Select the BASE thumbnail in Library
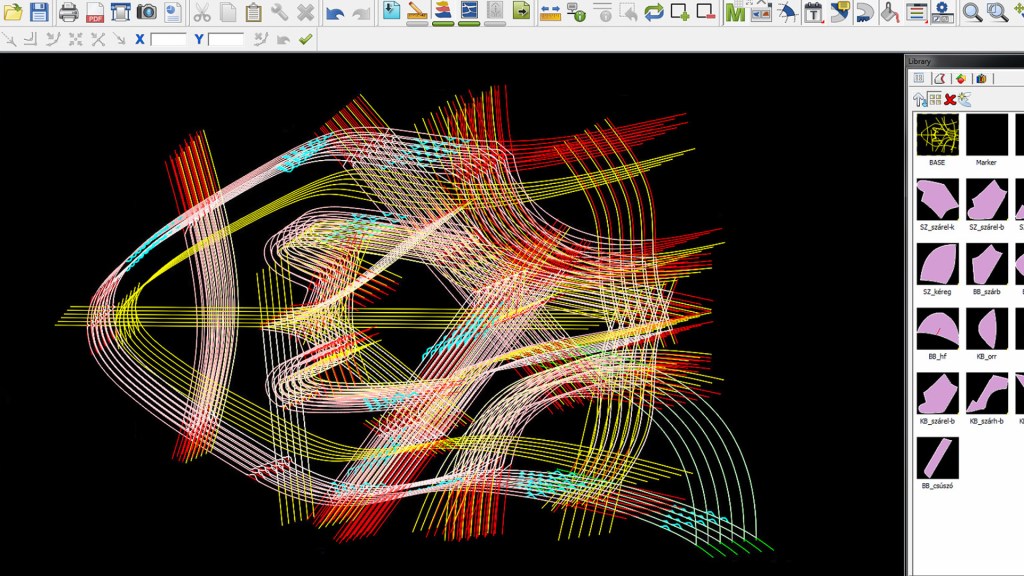This screenshot has width=1024, height=576. click(x=937, y=134)
